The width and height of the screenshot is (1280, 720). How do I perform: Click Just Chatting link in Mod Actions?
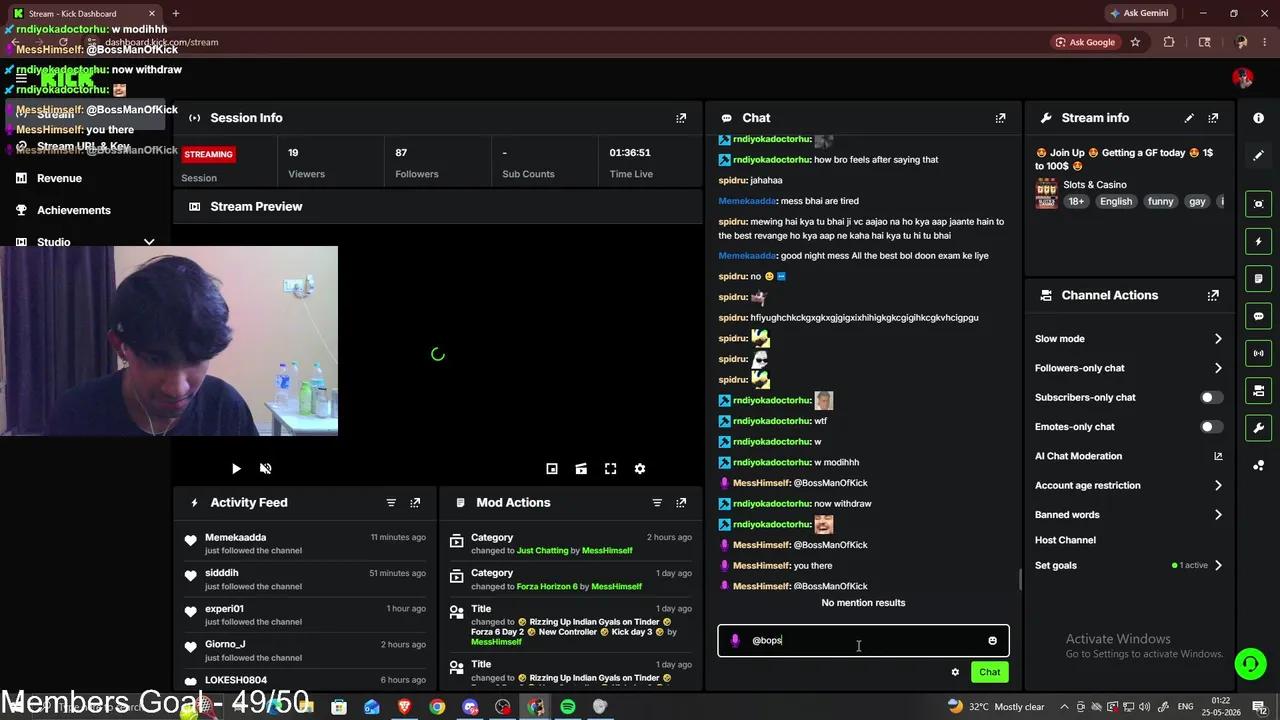pyautogui.click(x=542, y=551)
